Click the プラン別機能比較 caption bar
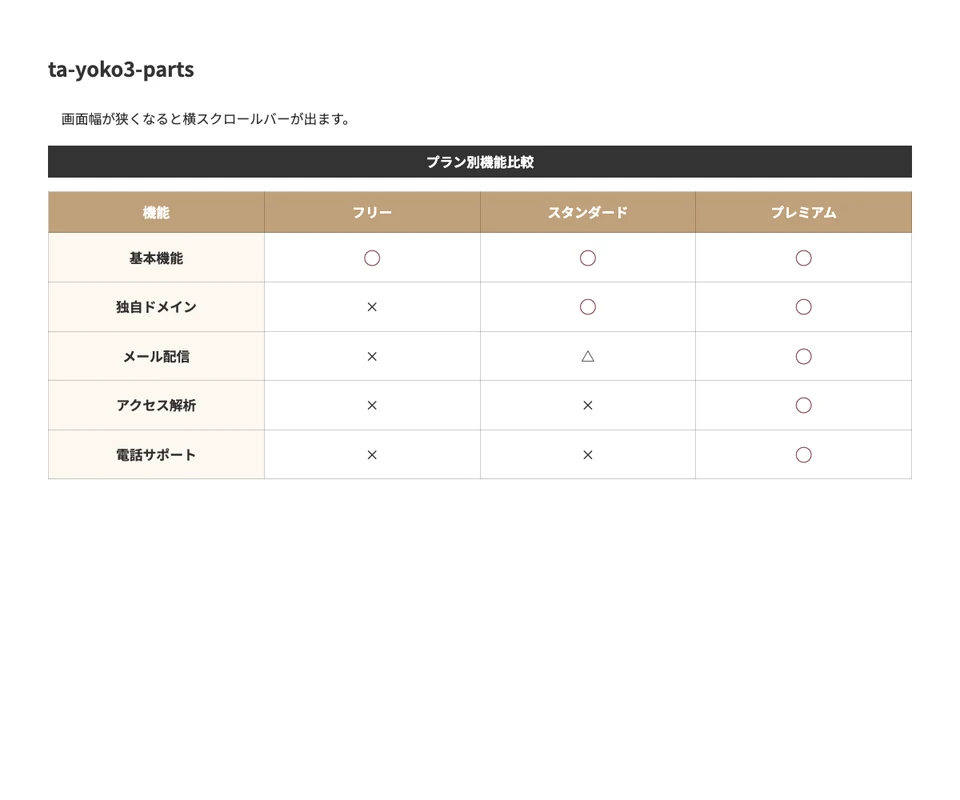Viewport: 960px width, 800px height. pos(480,162)
